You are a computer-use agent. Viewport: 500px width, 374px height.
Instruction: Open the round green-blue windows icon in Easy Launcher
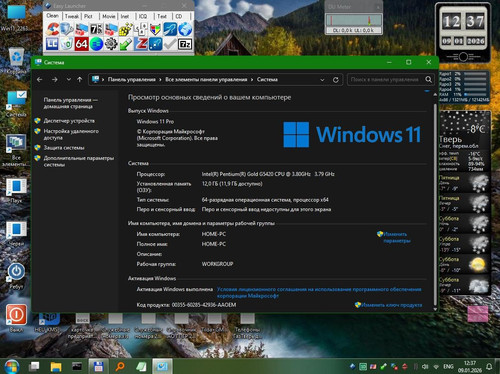[96, 44]
